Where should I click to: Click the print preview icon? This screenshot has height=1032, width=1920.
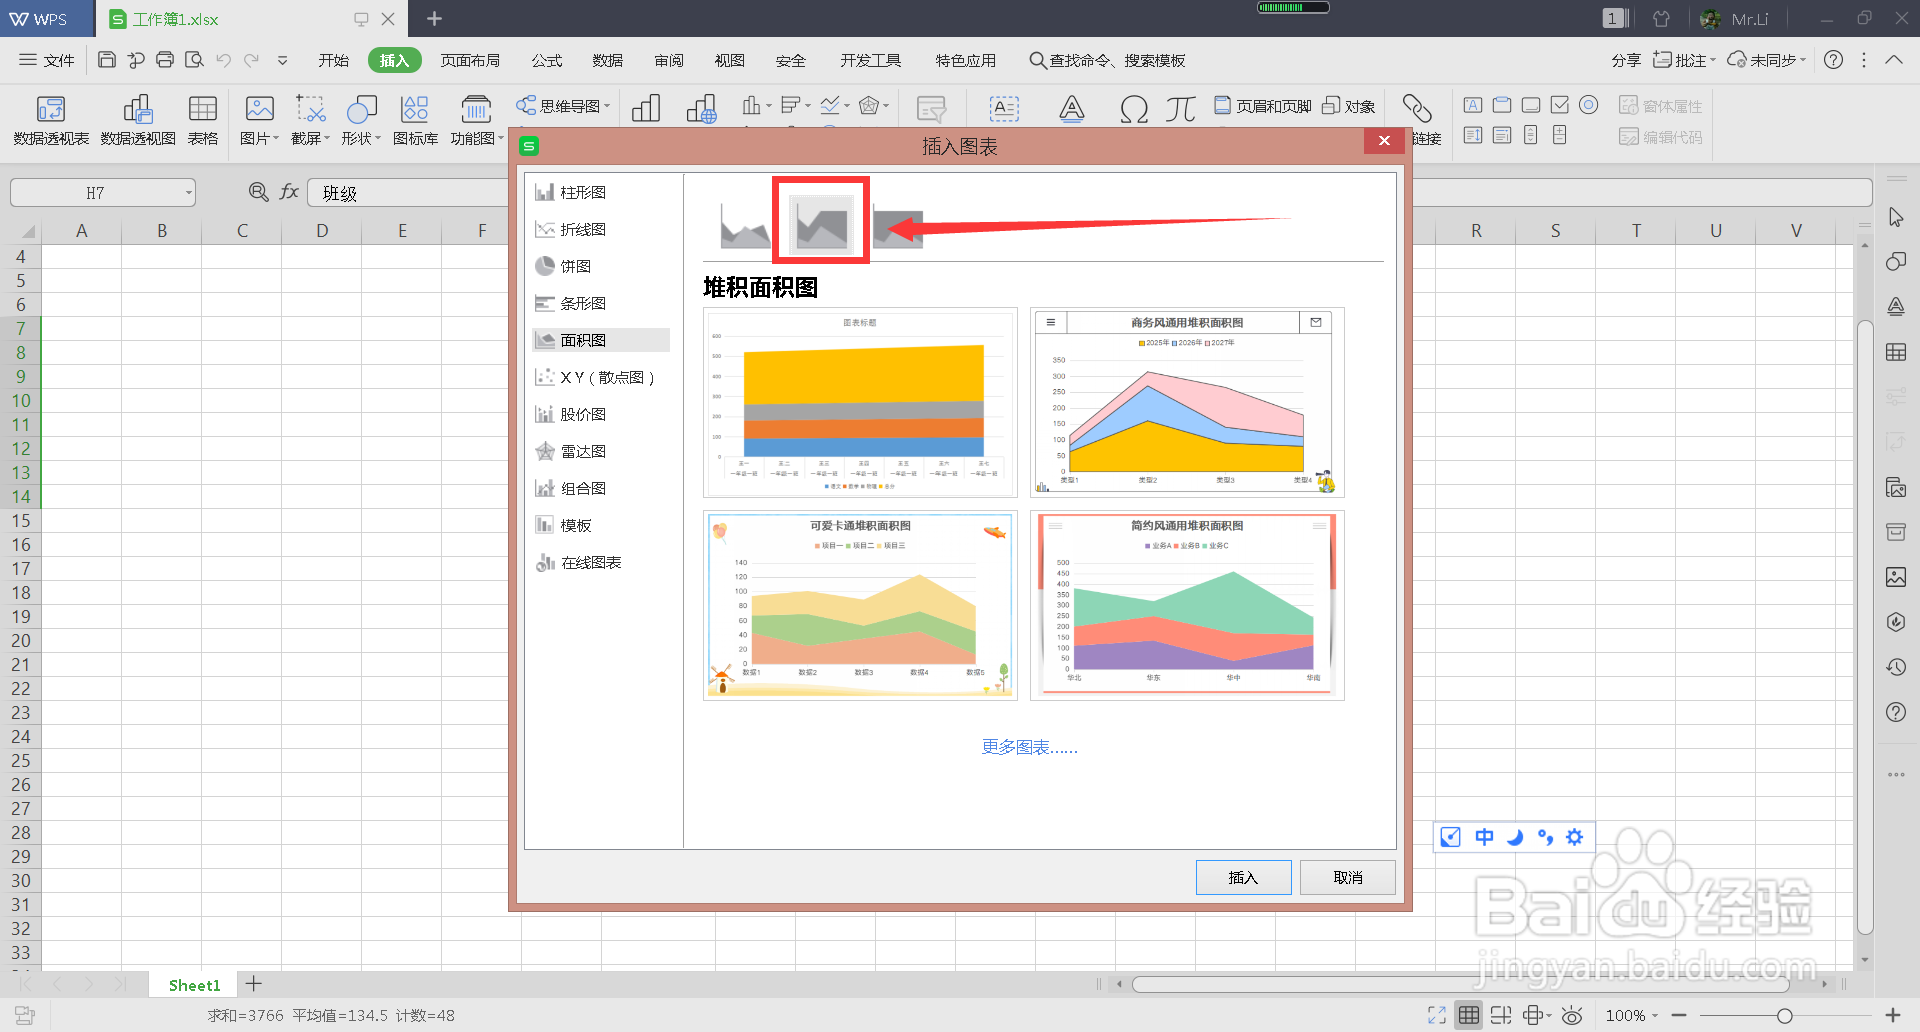(x=194, y=60)
